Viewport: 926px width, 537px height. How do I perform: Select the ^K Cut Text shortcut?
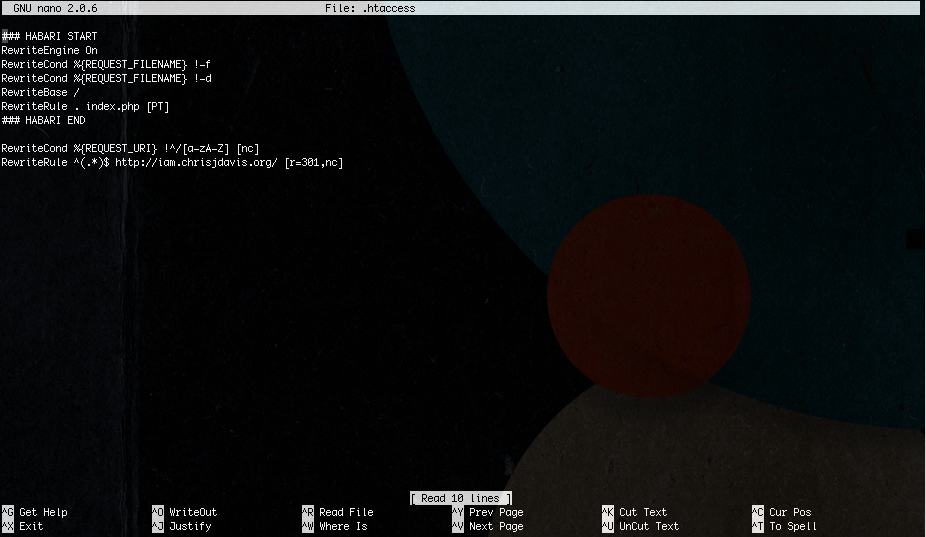pyautogui.click(x=635, y=512)
